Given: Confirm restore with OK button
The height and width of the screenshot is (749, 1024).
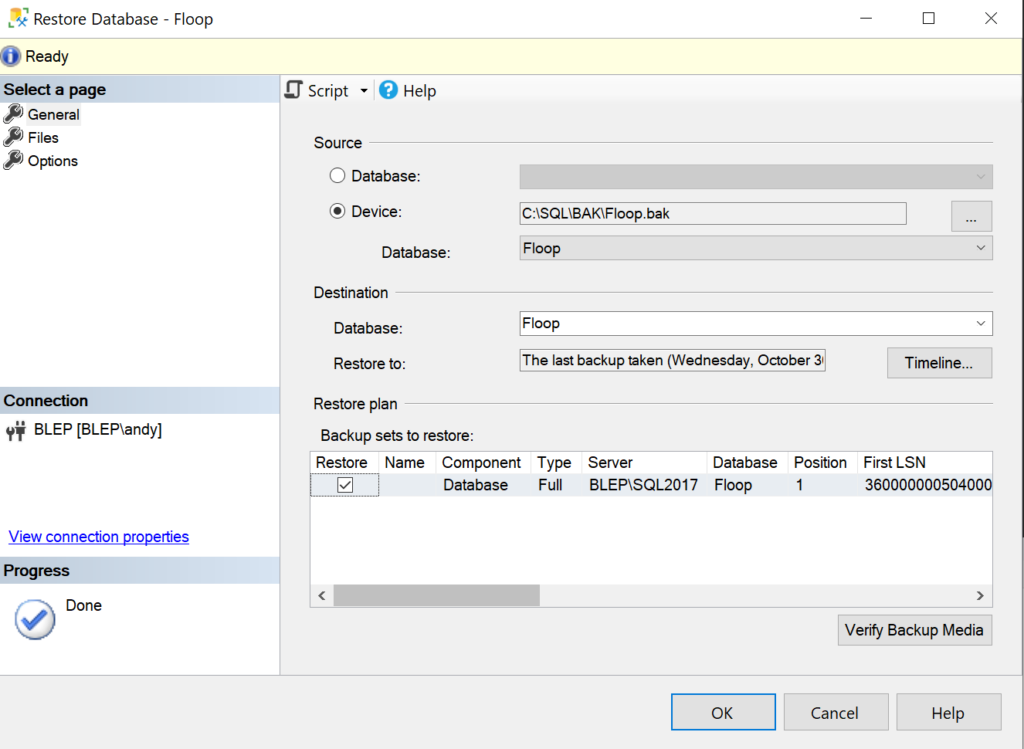Looking at the screenshot, I should (x=723, y=712).
